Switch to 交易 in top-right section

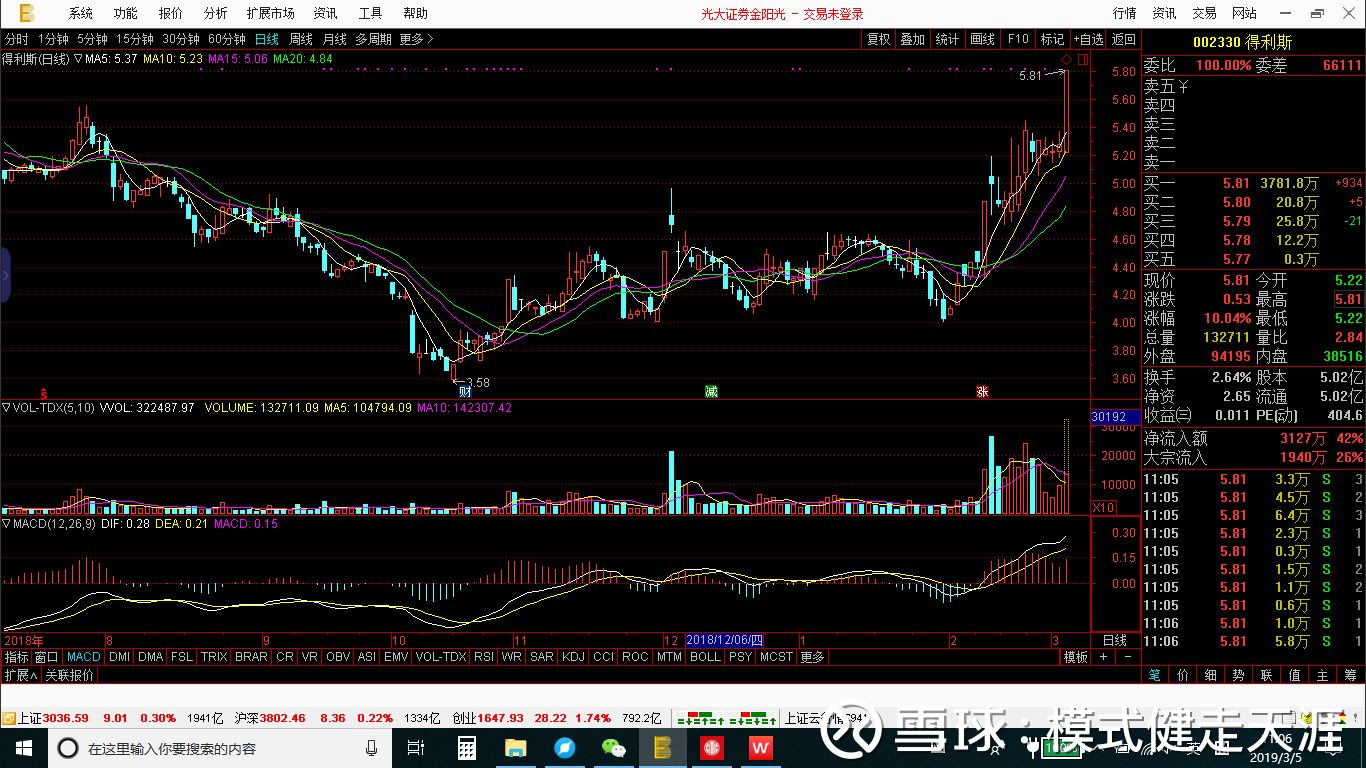pyautogui.click(x=1204, y=13)
